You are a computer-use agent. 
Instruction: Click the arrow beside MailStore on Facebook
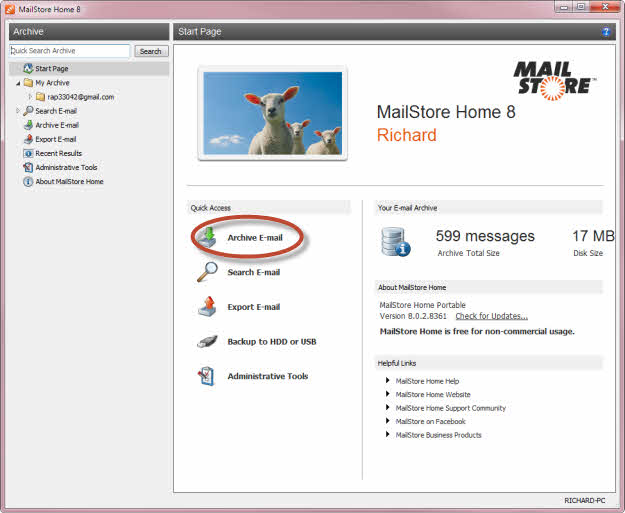[x=387, y=421]
